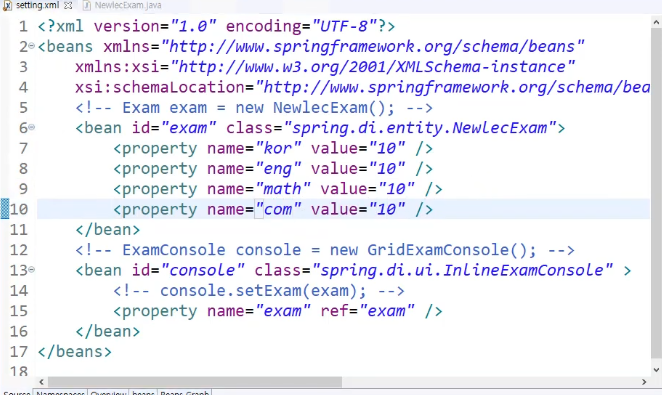Click the closing </bean> tag on line 11
Viewport: 662px width, 395px height.
click(x=108, y=230)
